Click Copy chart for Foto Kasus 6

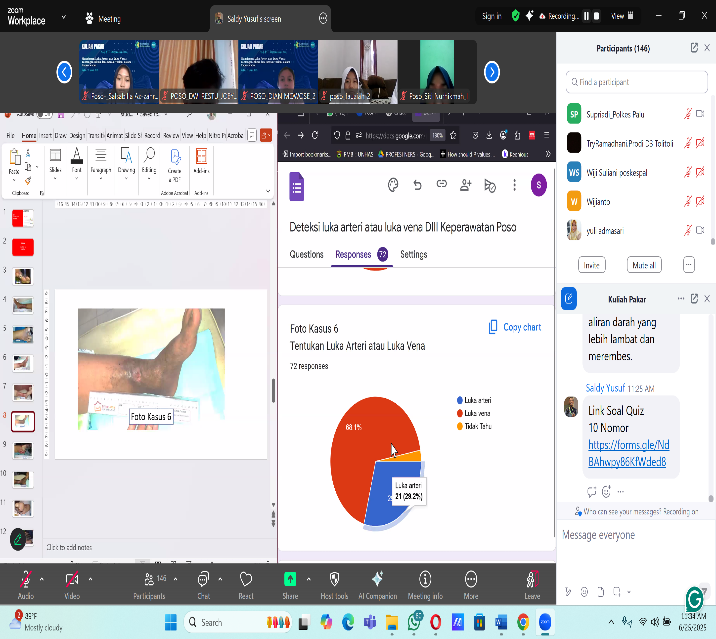(515, 327)
